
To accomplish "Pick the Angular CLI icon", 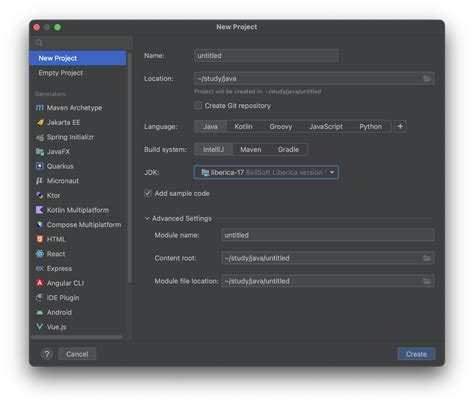I will [x=40, y=283].
